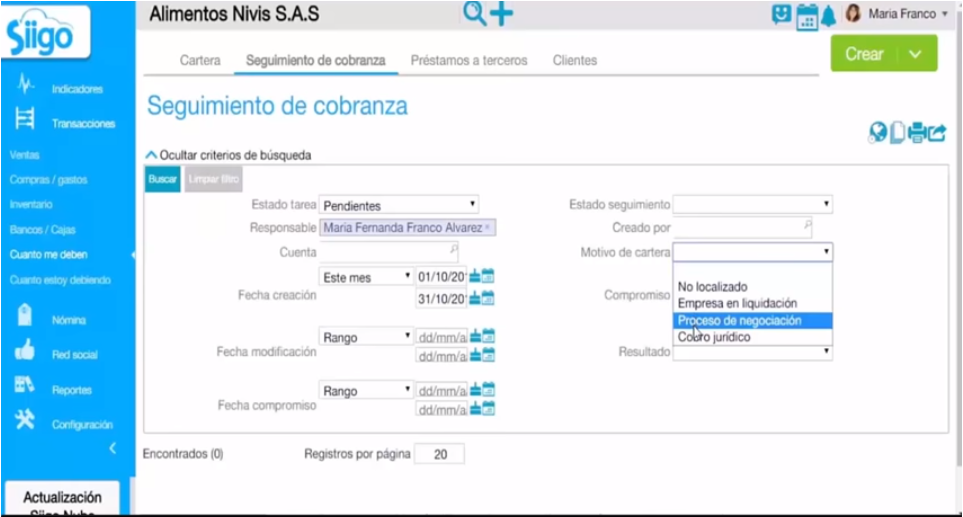This screenshot has width=963, height=517.
Task: Click the Buscar button
Action: [163, 179]
